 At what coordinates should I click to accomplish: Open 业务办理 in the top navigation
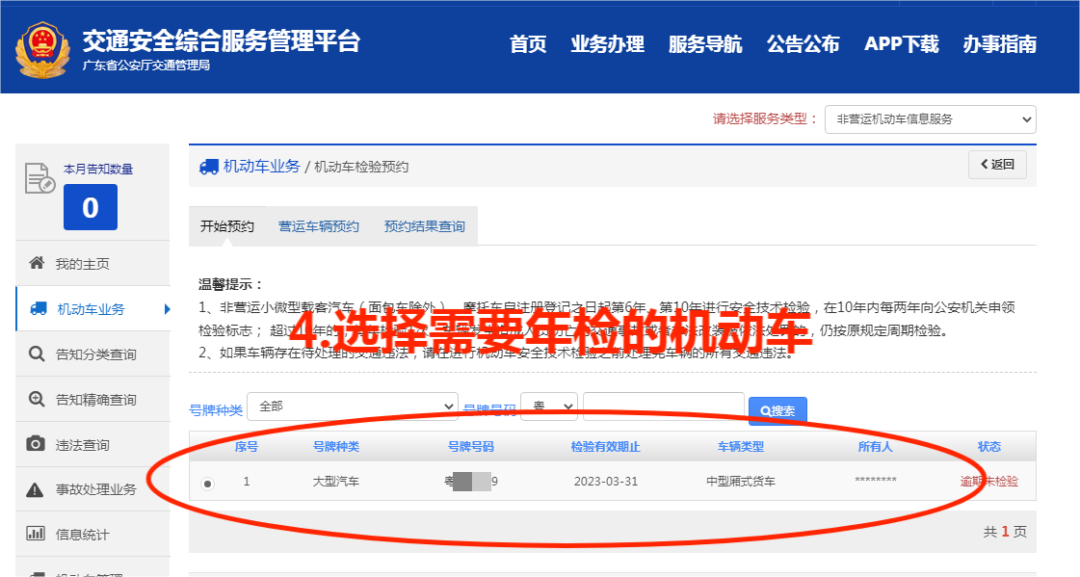click(x=608, y=44)
